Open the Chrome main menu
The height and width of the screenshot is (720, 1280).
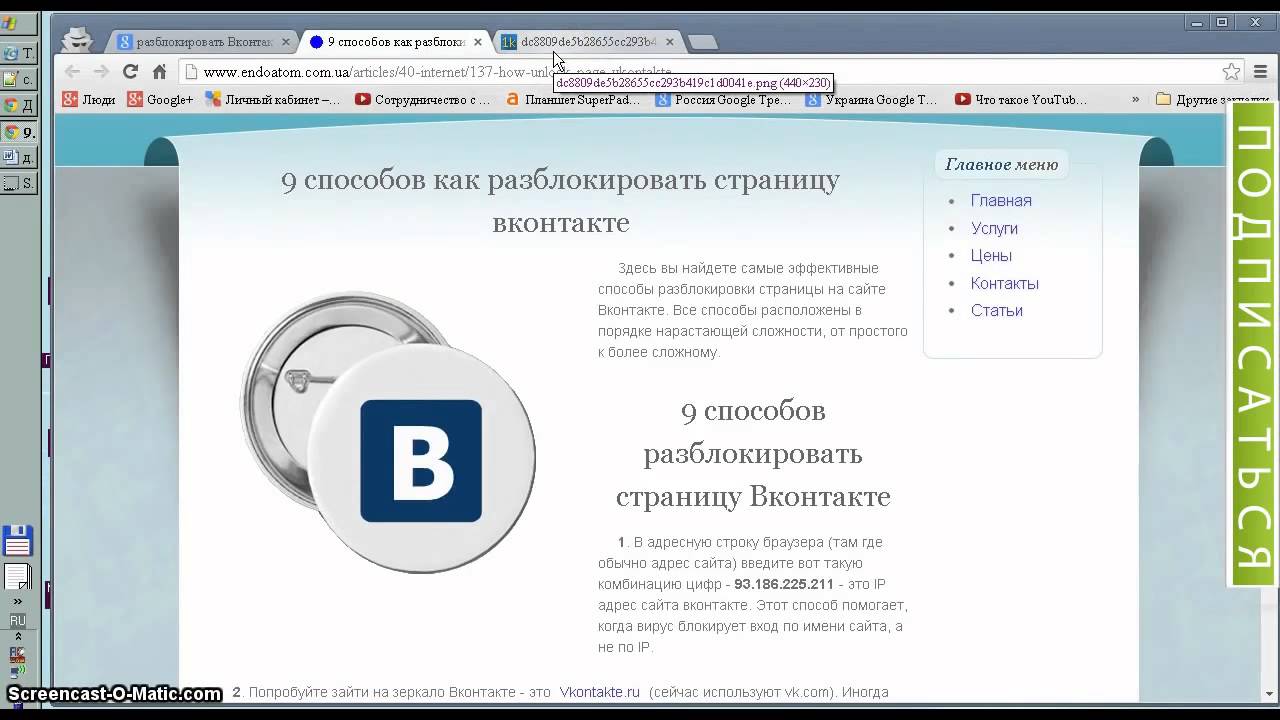point(1261,72)
